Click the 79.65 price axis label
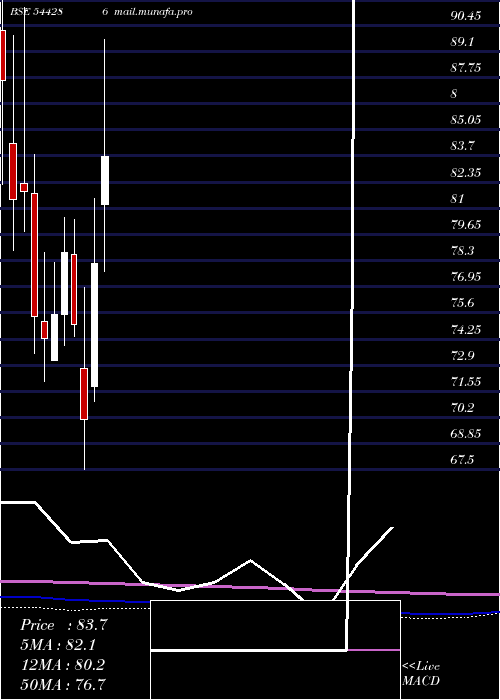 466,225
